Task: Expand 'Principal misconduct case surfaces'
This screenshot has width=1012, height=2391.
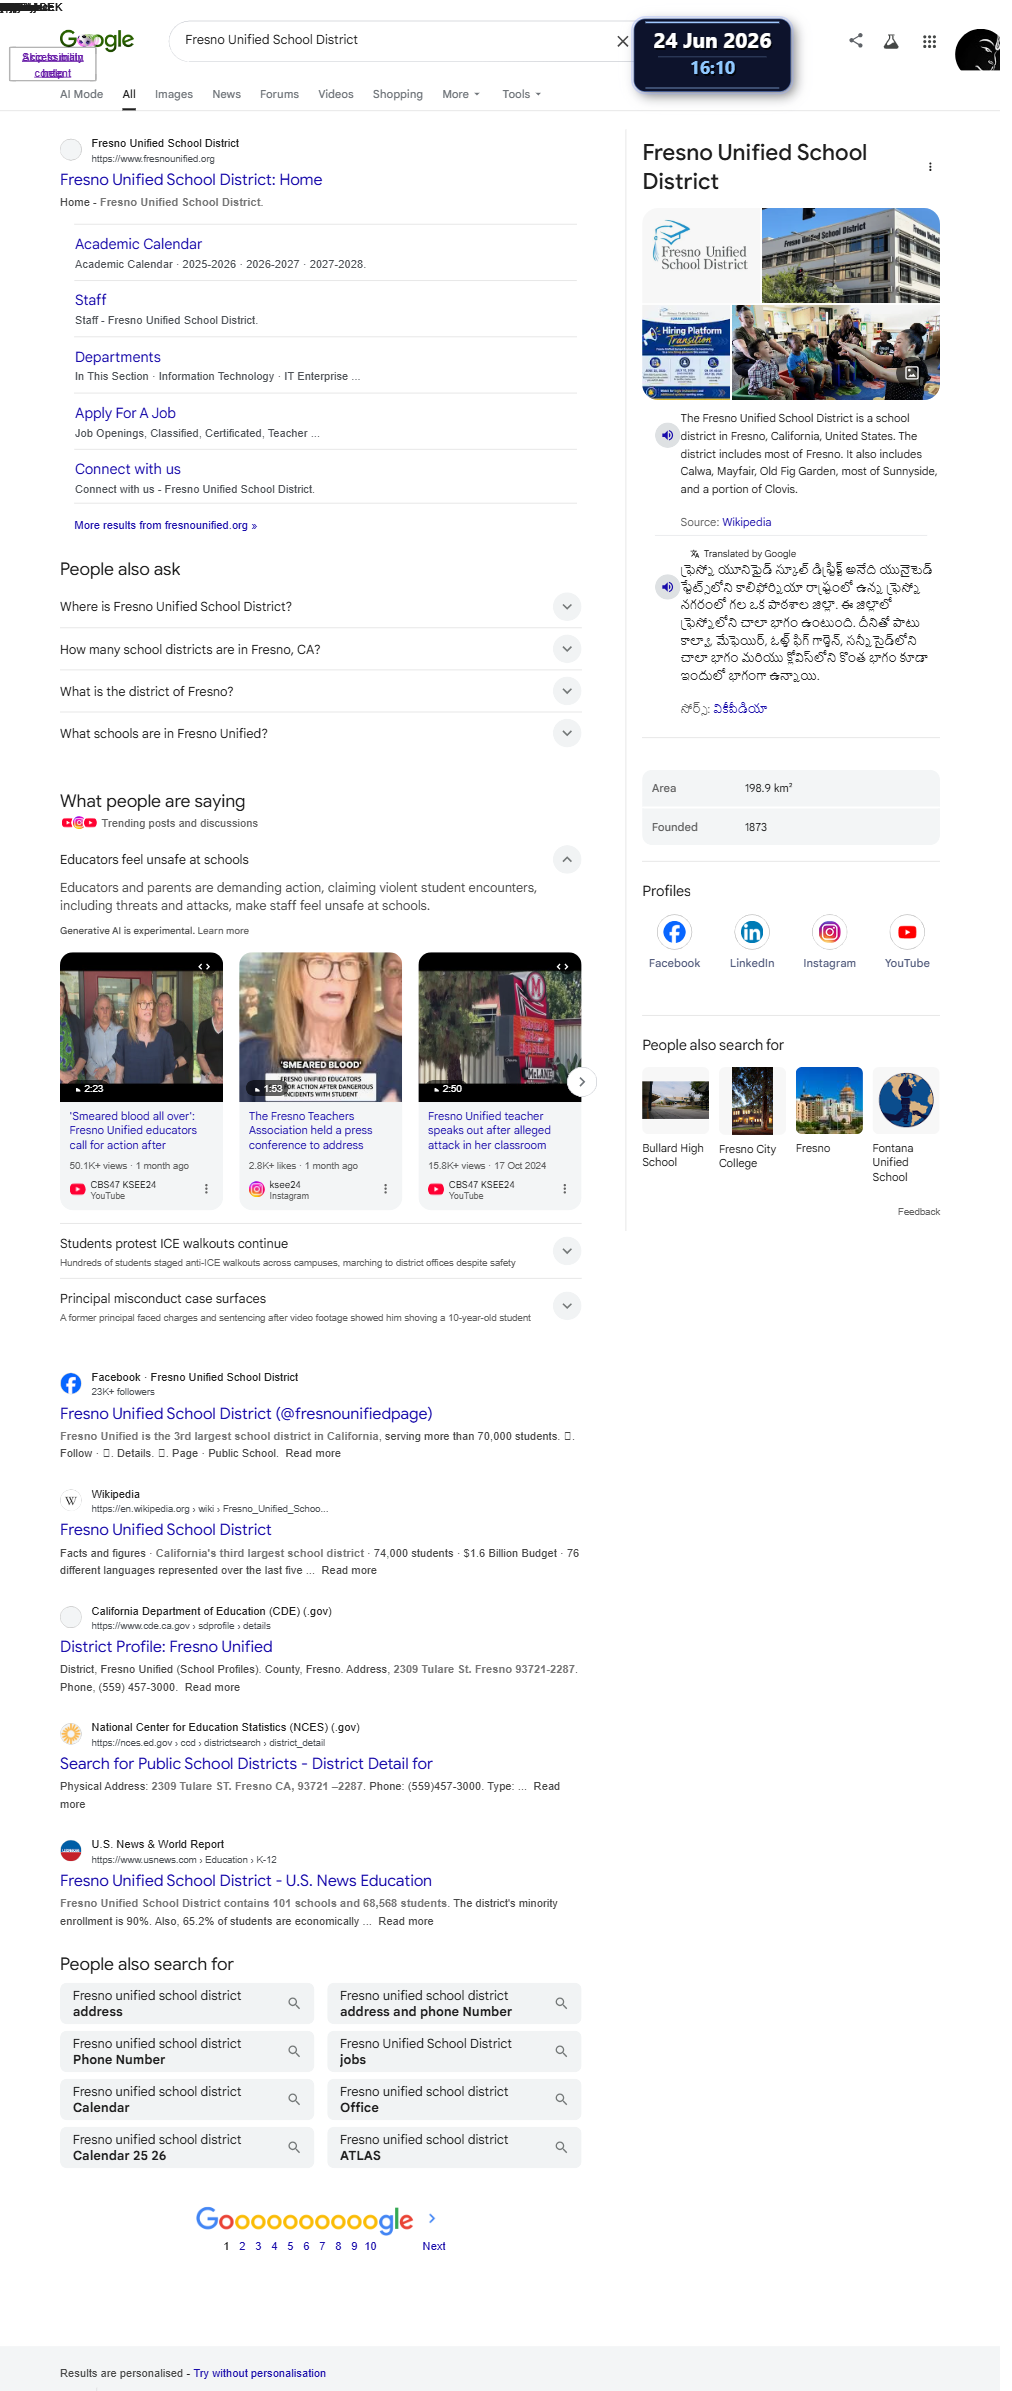Action: (567, 1306)
